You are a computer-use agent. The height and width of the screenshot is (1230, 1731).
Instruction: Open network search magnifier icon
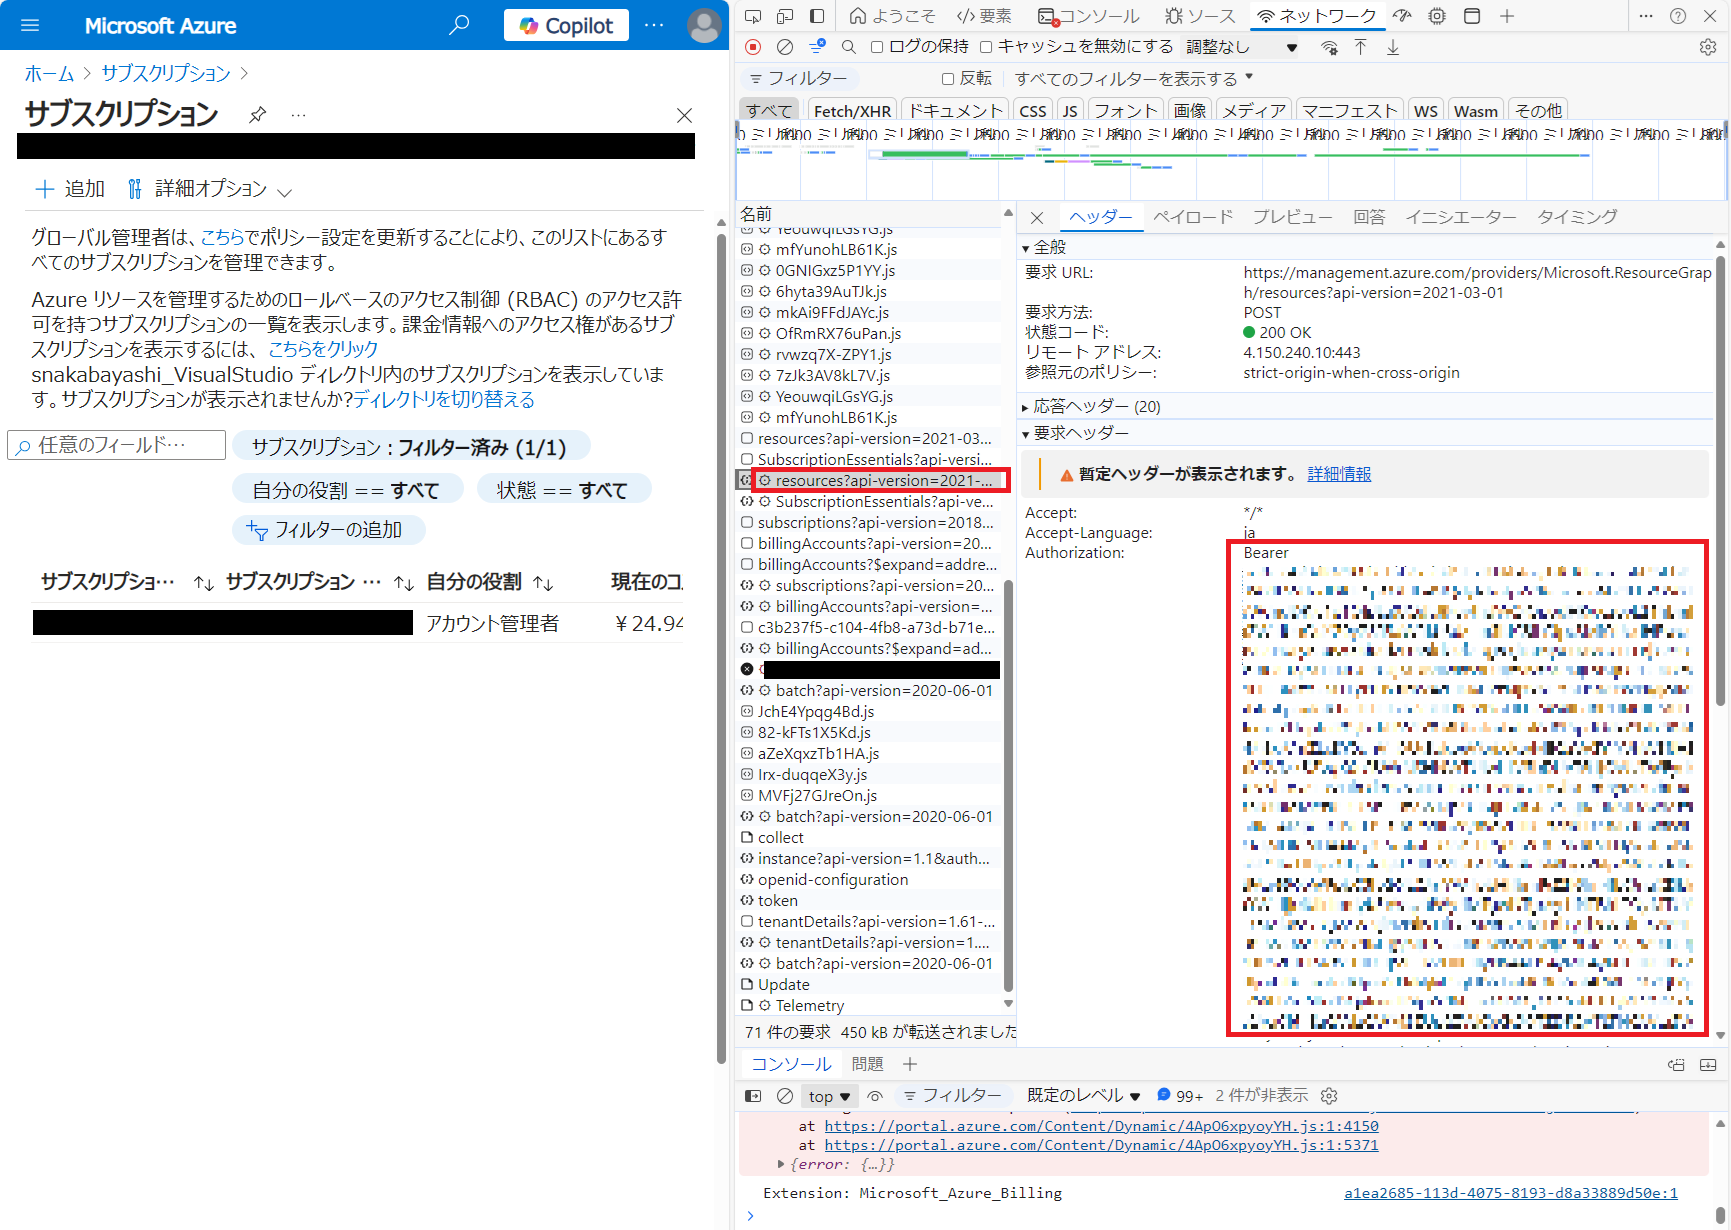tap(849, 47)
